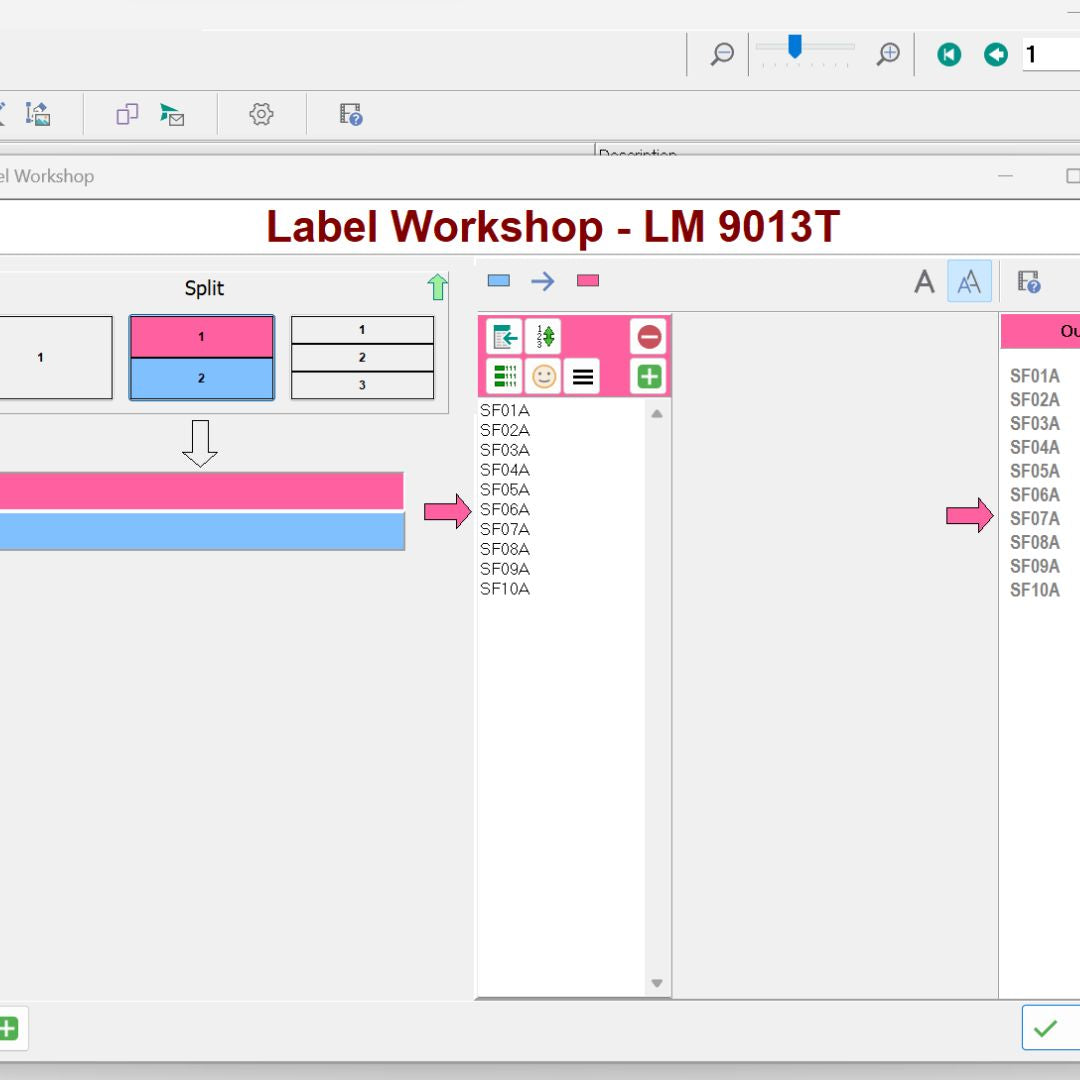Select the single large A font button

[925, 283]
